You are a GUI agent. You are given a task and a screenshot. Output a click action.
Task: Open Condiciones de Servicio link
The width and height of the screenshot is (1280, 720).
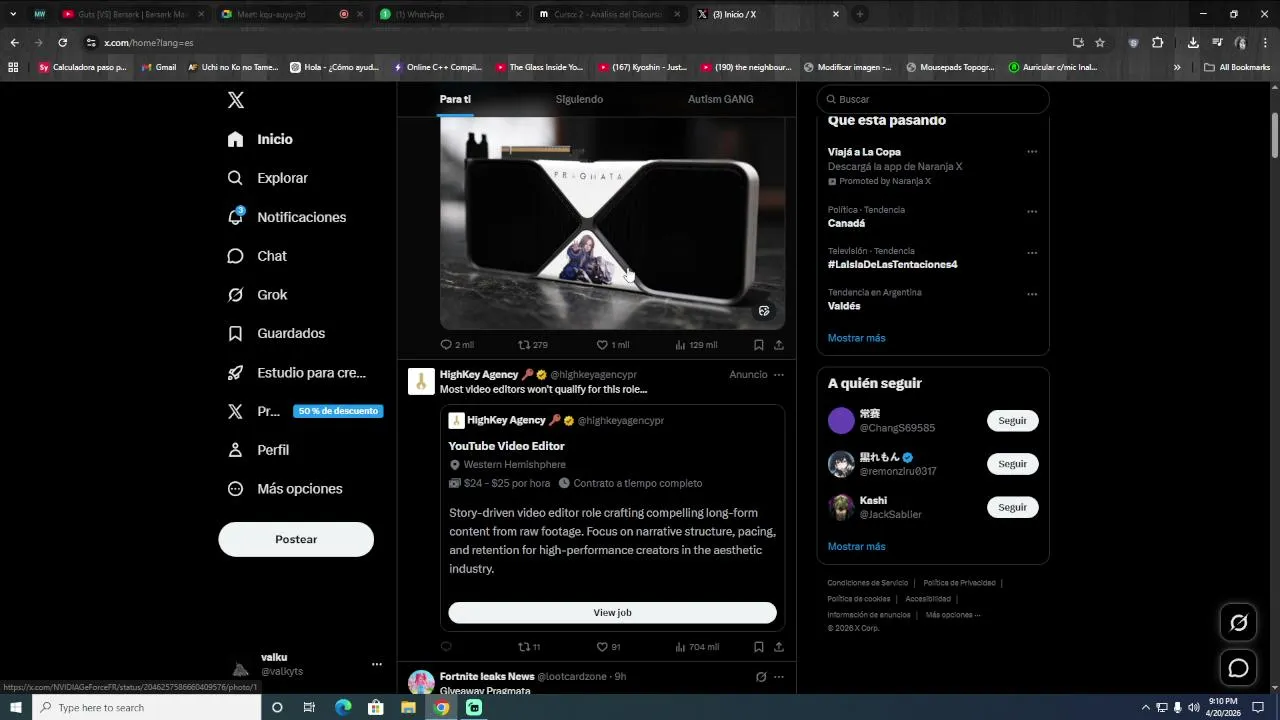coord(868,583)
